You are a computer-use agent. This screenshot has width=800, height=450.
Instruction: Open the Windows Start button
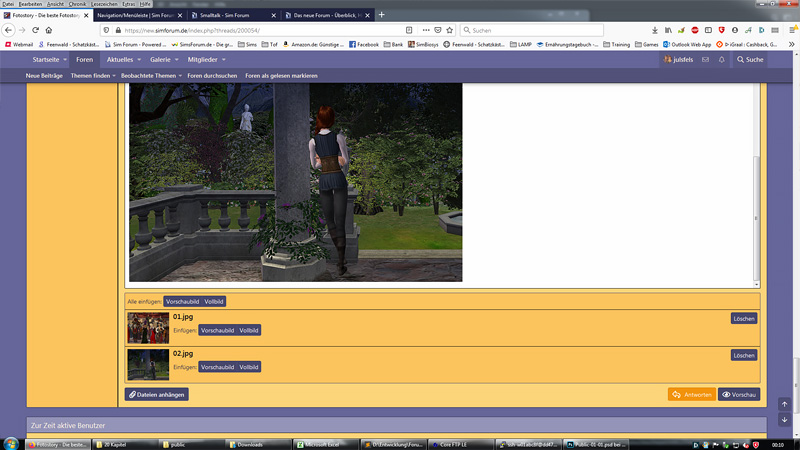11,443
